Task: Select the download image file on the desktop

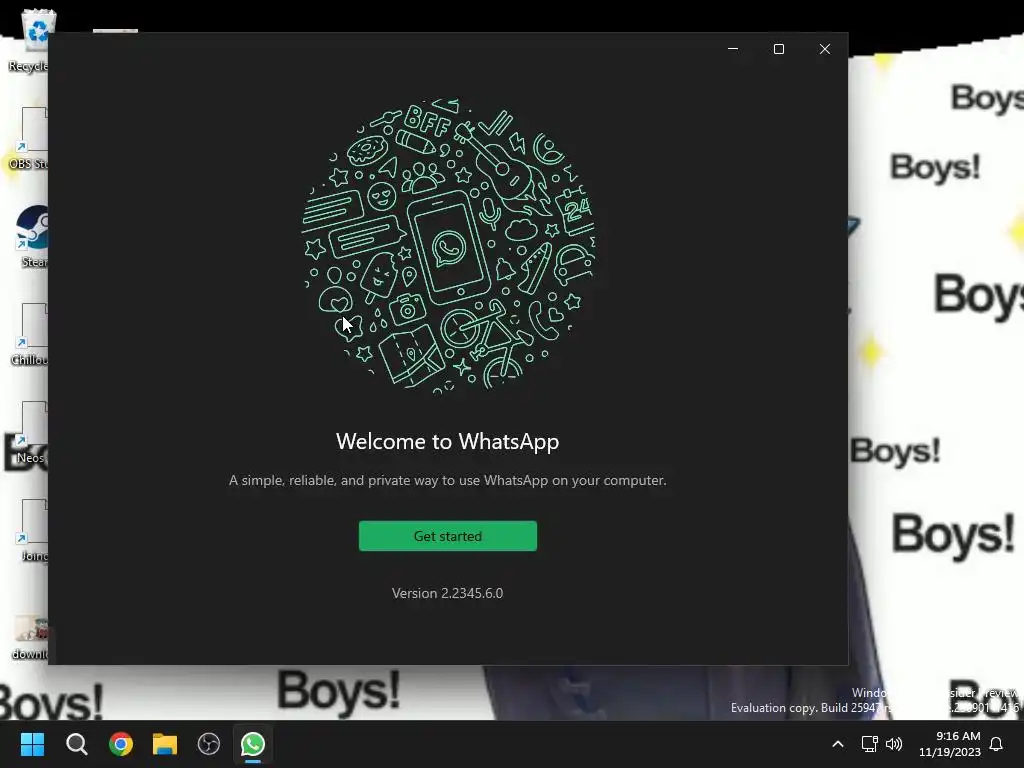Action: [30, 637]
